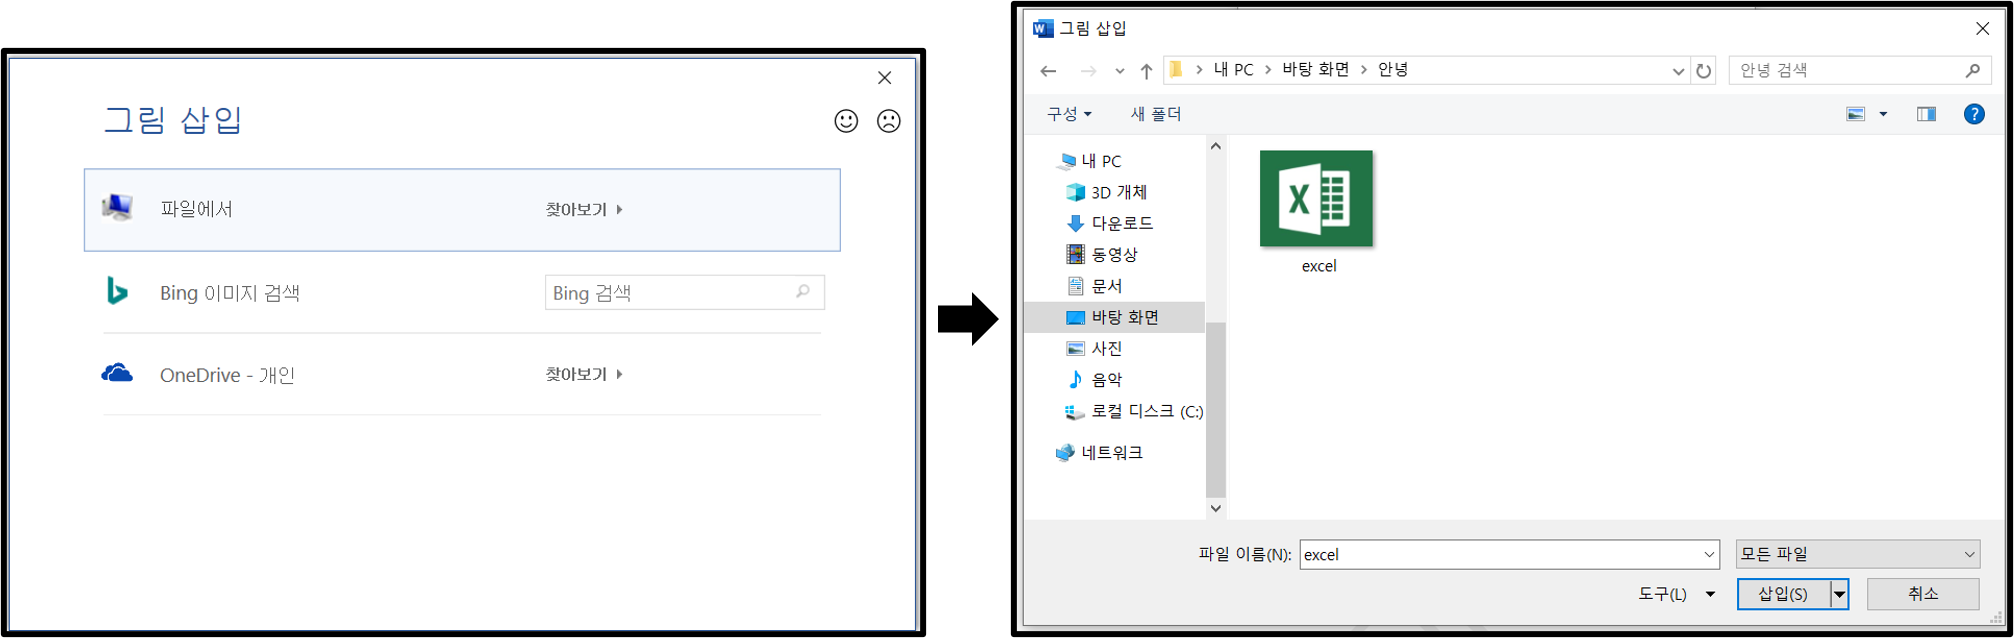Open help with the question mark icon
Image resolution: width=2014 pixels, height=638 pixels.
[x=1974, y=114]
